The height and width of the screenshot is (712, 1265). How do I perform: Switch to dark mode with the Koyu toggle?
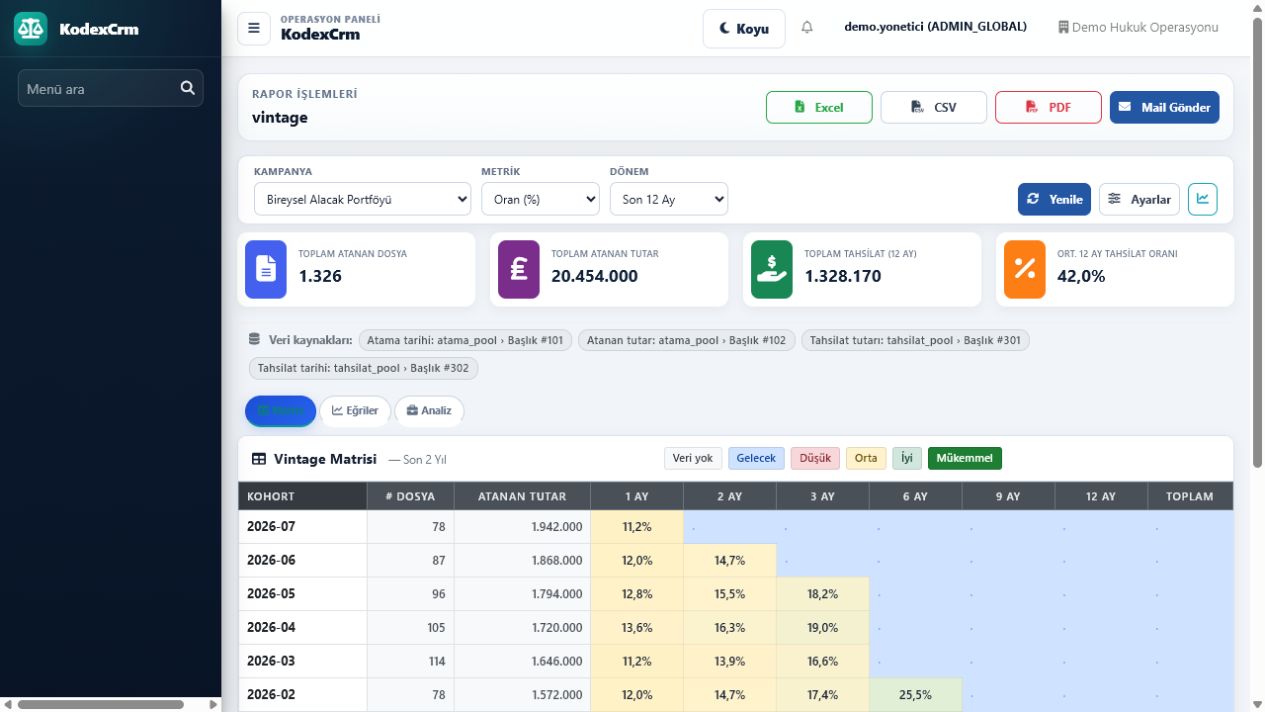pyautogui.click(x=744, y=29)
